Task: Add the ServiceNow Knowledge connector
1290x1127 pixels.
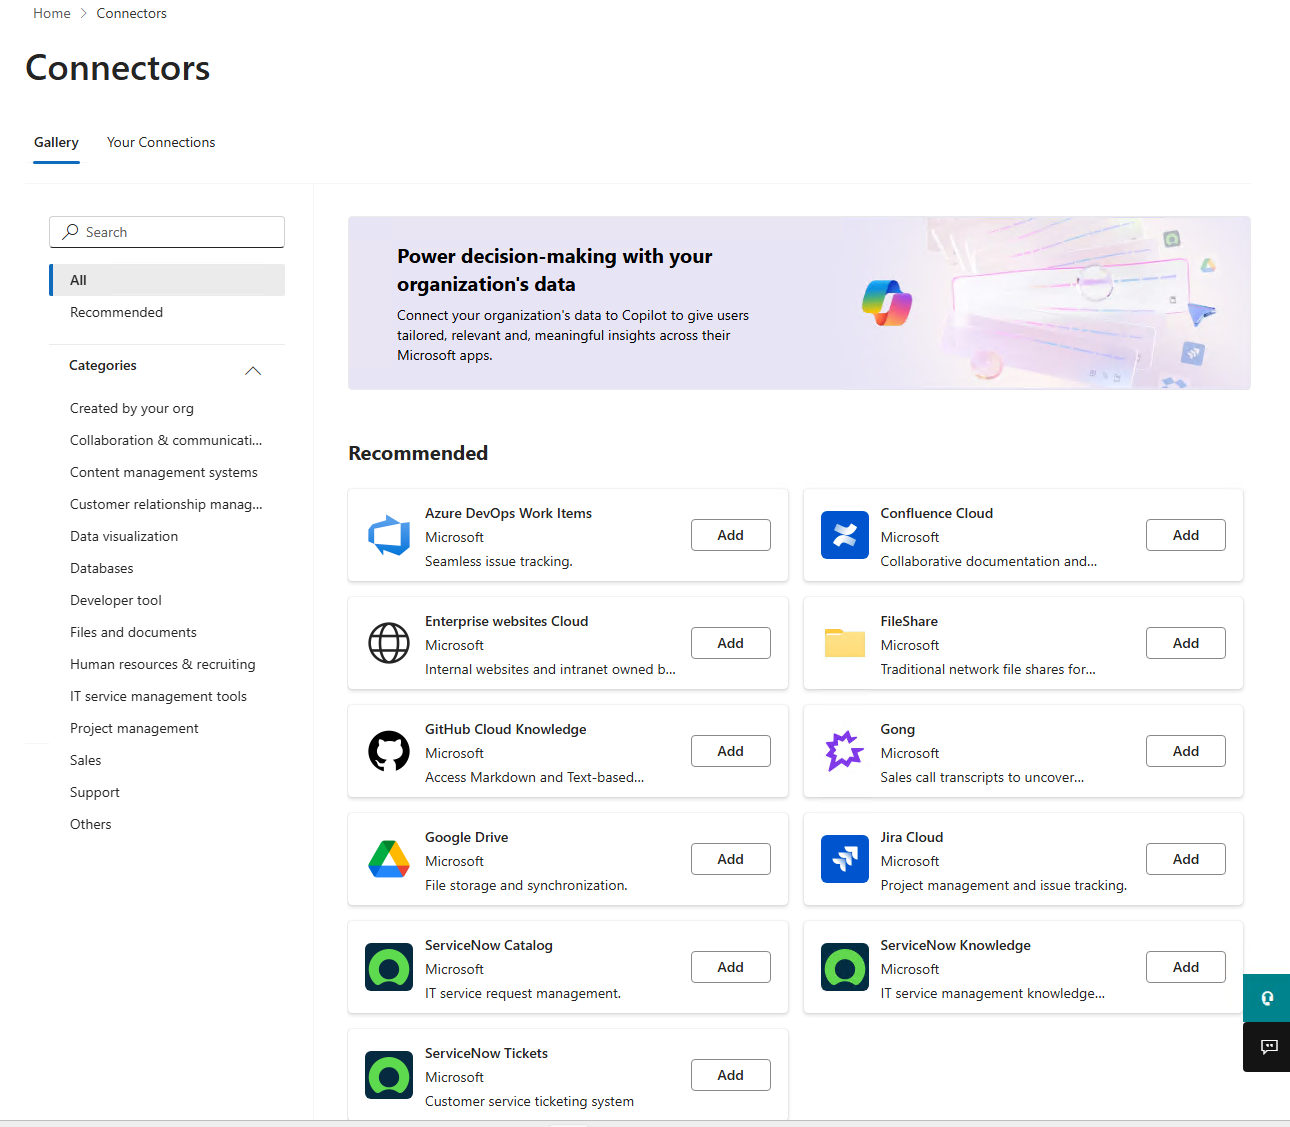Action: [1186, 967]
